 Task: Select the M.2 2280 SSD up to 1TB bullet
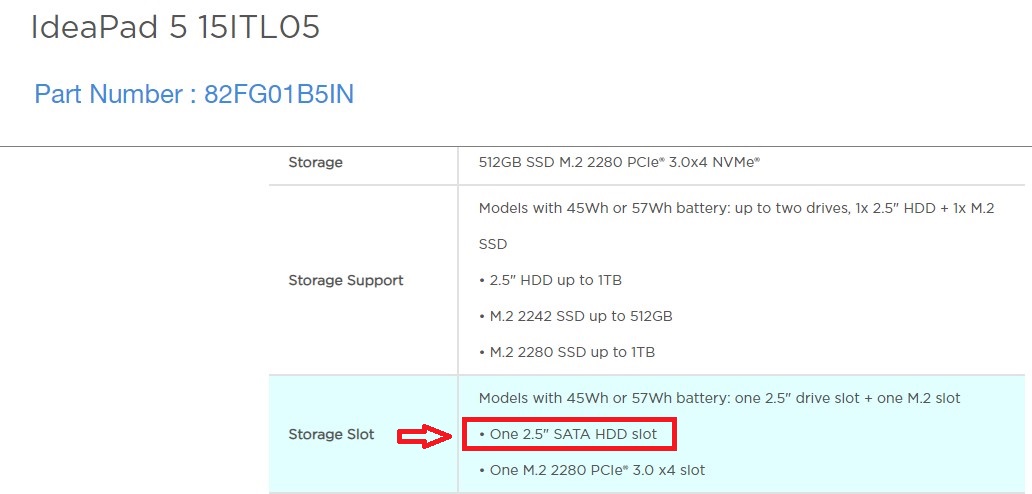[567, 352]
